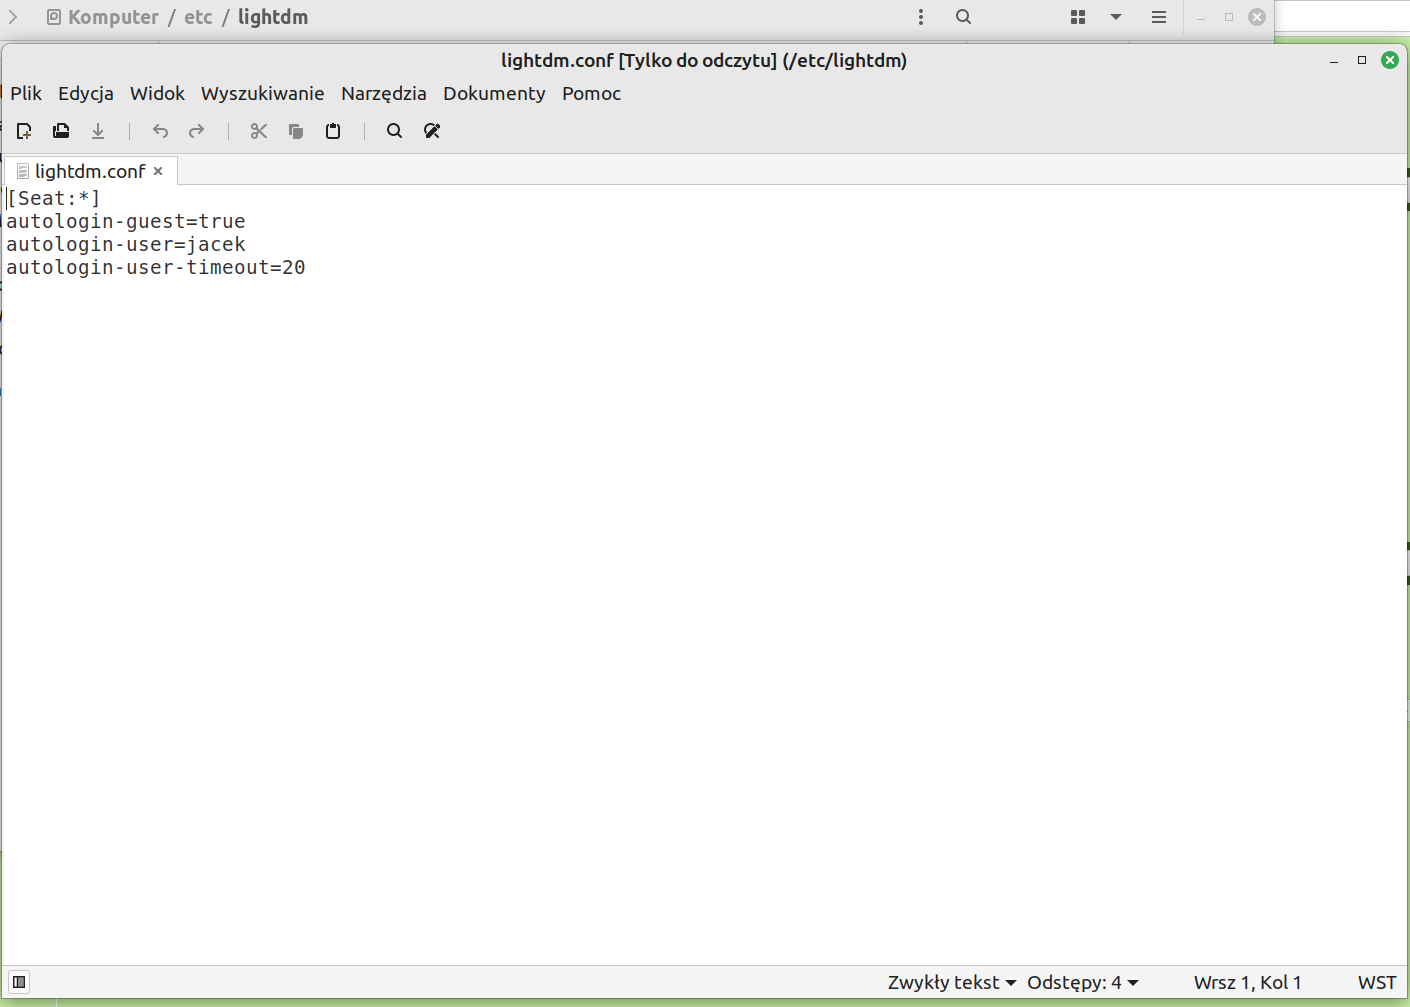1410x1007 pixels.
Task: Open the Pomoc menu
Action: (x=591, y=93)
